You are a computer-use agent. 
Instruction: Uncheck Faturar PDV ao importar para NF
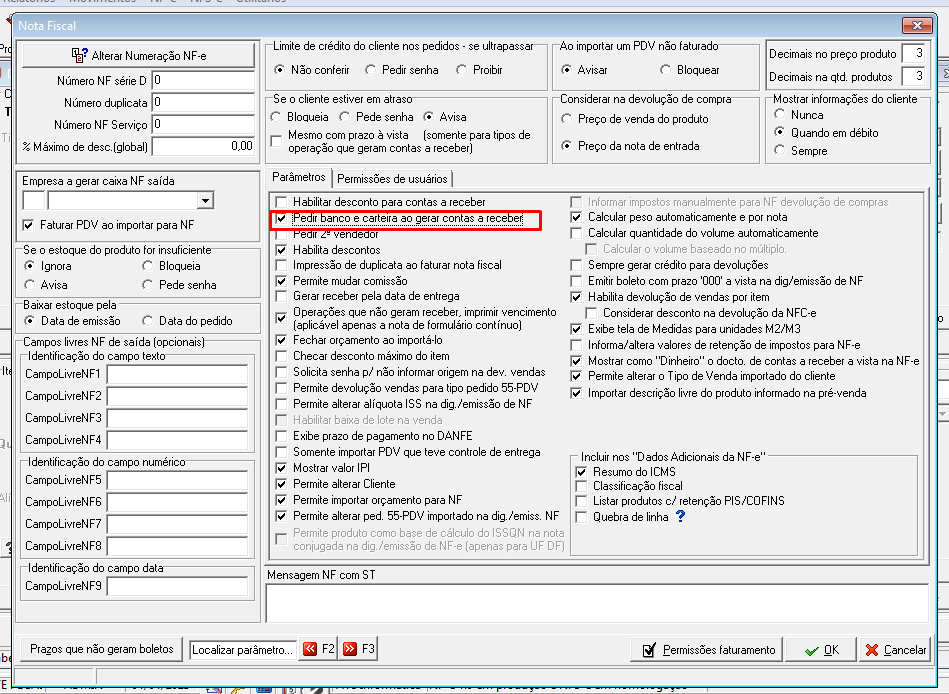pos(28,225)
